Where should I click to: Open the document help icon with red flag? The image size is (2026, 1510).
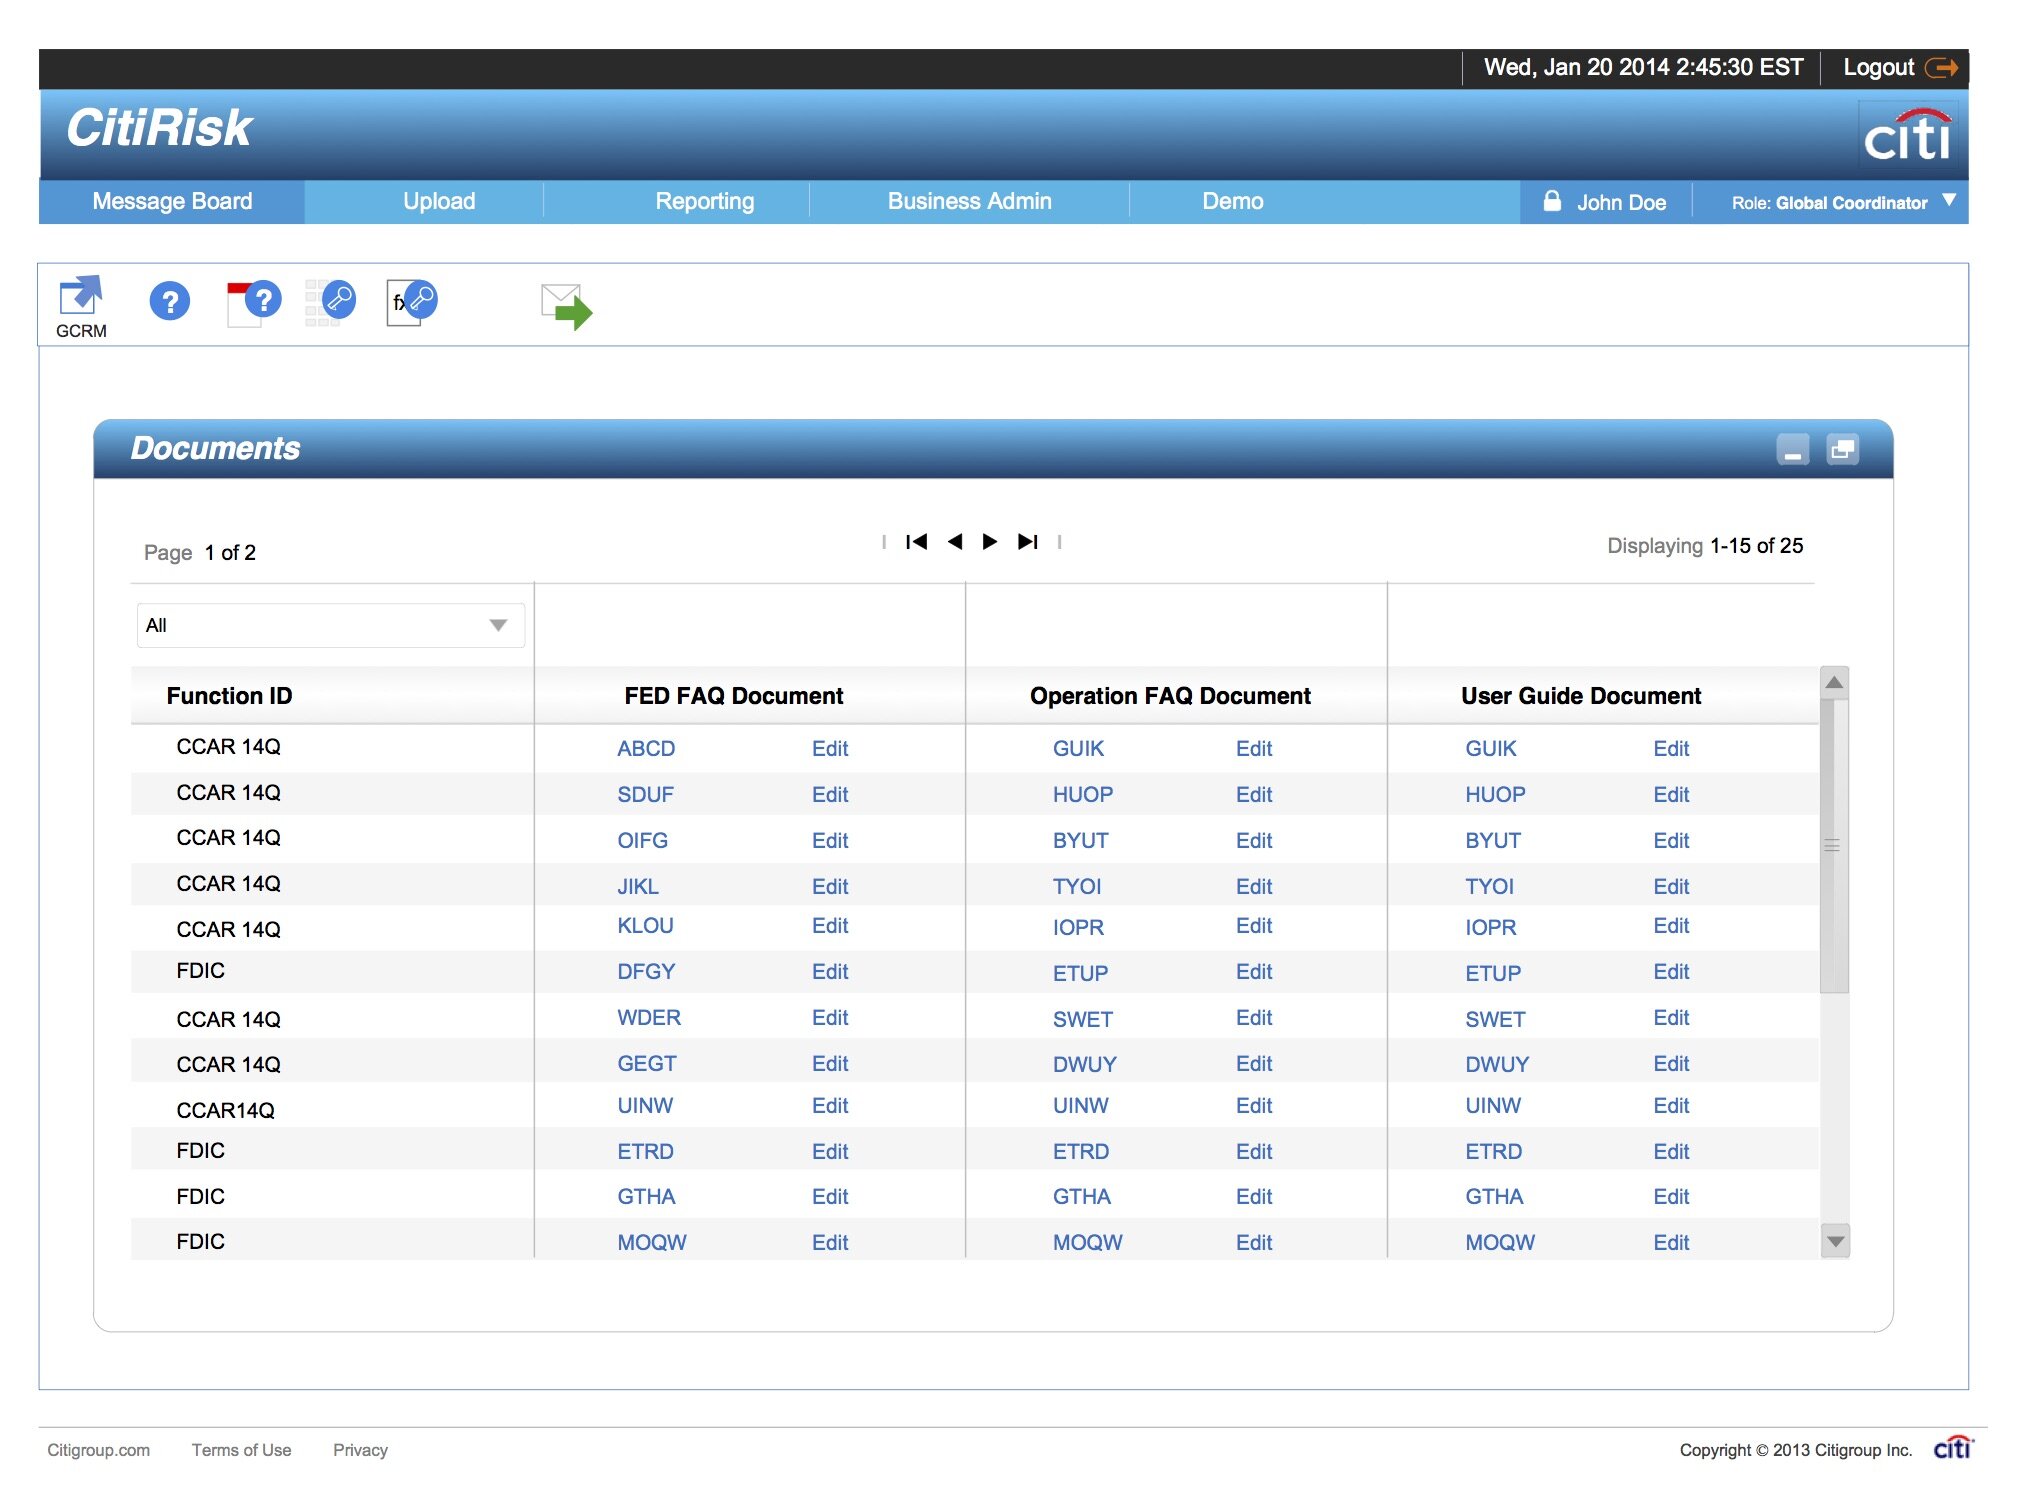[x=254, y=302]
